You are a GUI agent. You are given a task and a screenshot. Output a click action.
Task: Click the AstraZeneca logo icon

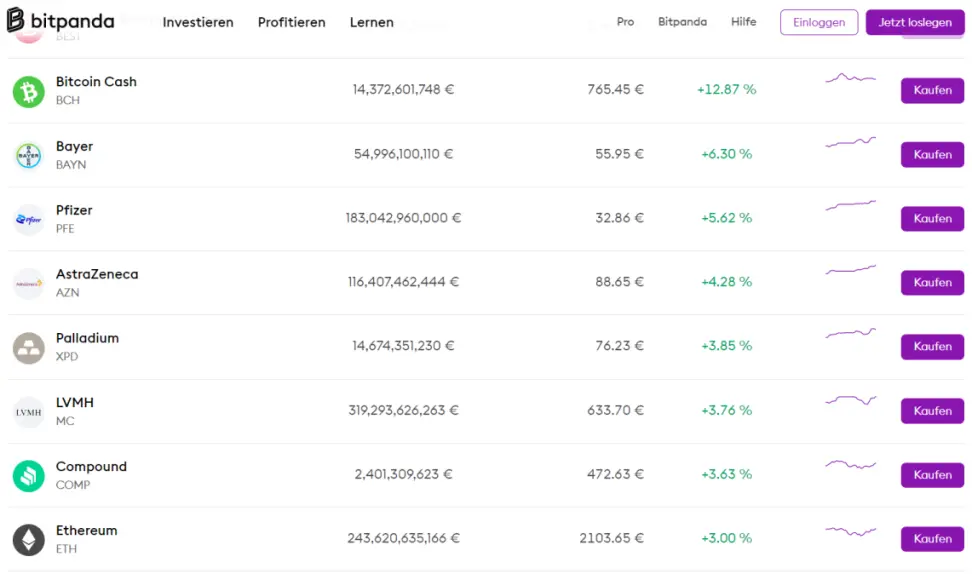[x=29, y=284]
